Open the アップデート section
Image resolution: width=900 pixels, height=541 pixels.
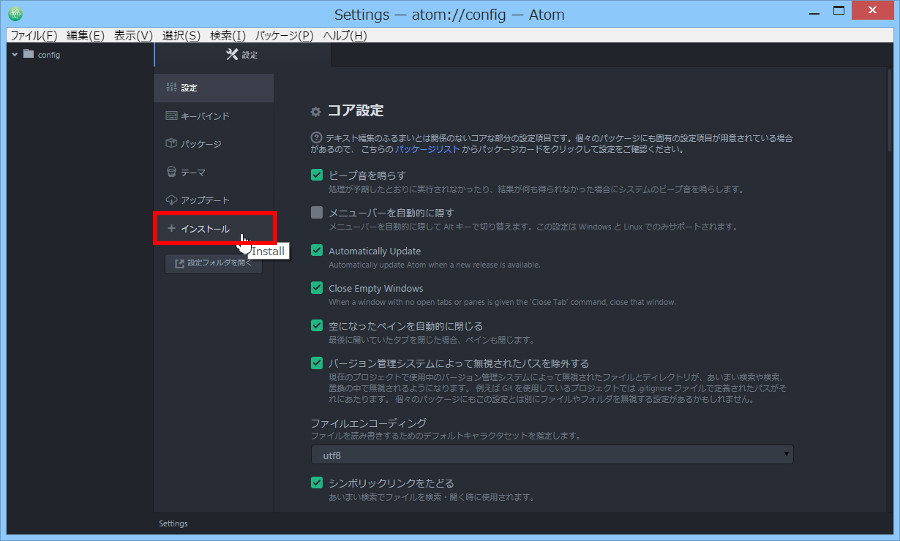[x=214, y=200]
